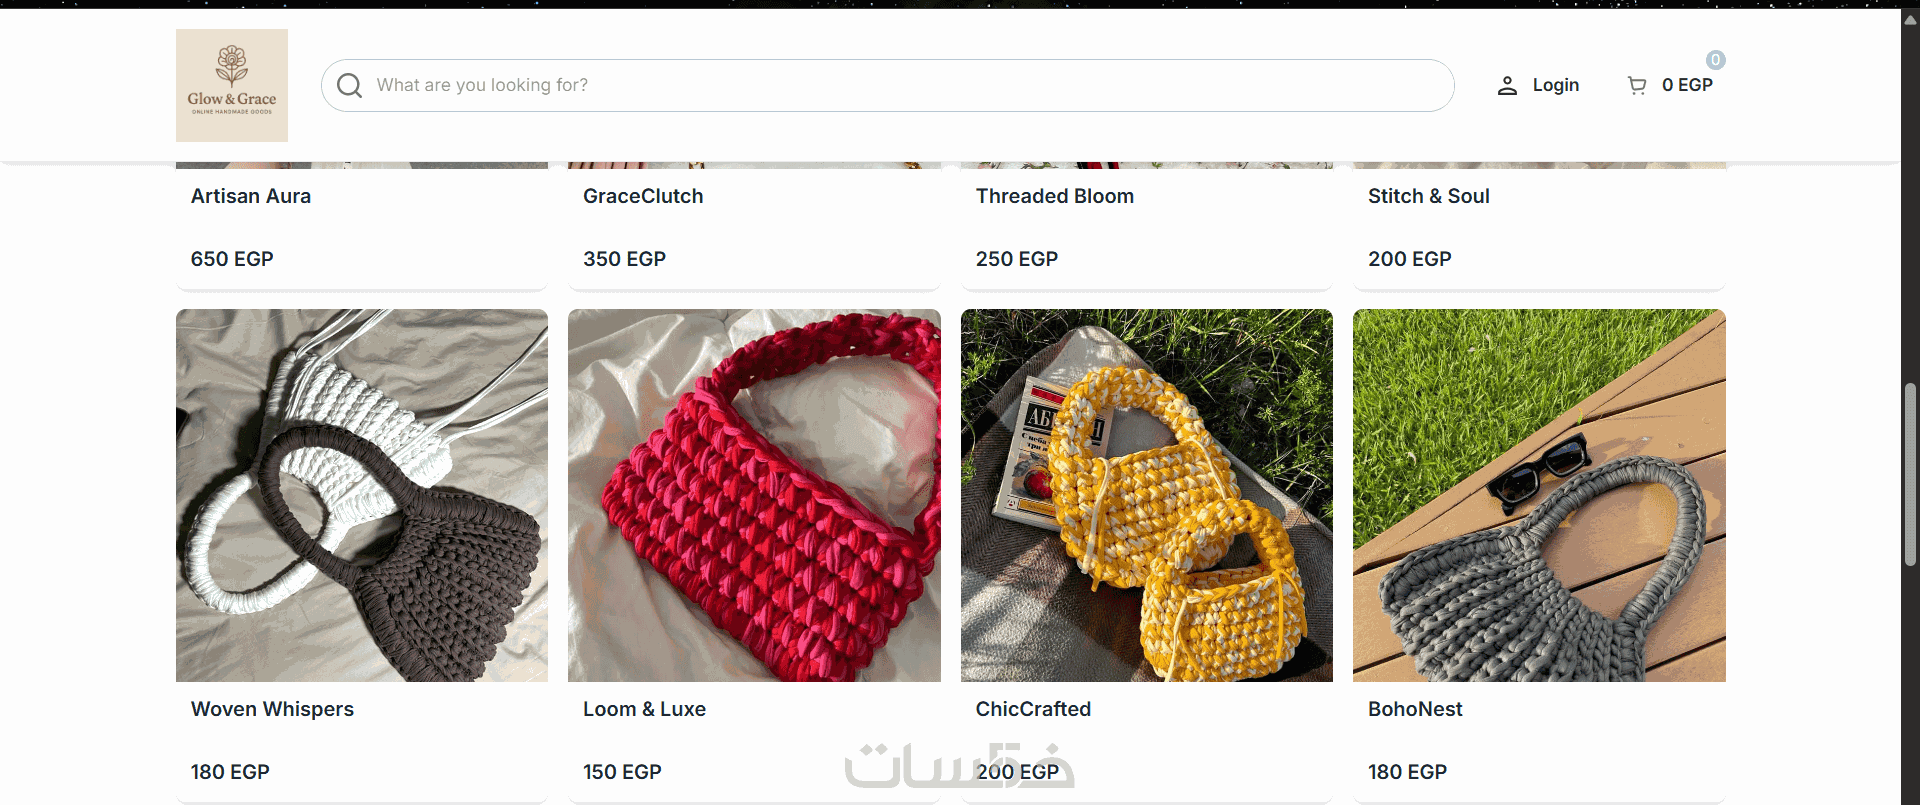
Task: Click the cart item count badge
Action: (1715, 60)
